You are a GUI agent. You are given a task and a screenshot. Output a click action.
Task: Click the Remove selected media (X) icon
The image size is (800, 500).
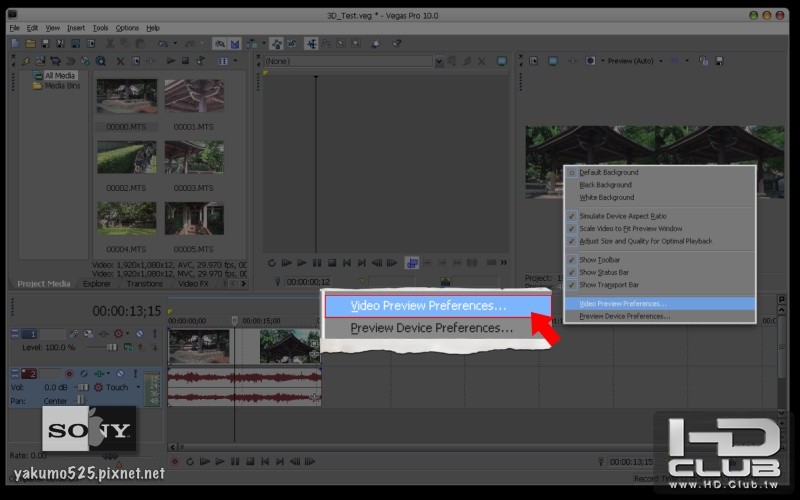(x=120, y=61)
